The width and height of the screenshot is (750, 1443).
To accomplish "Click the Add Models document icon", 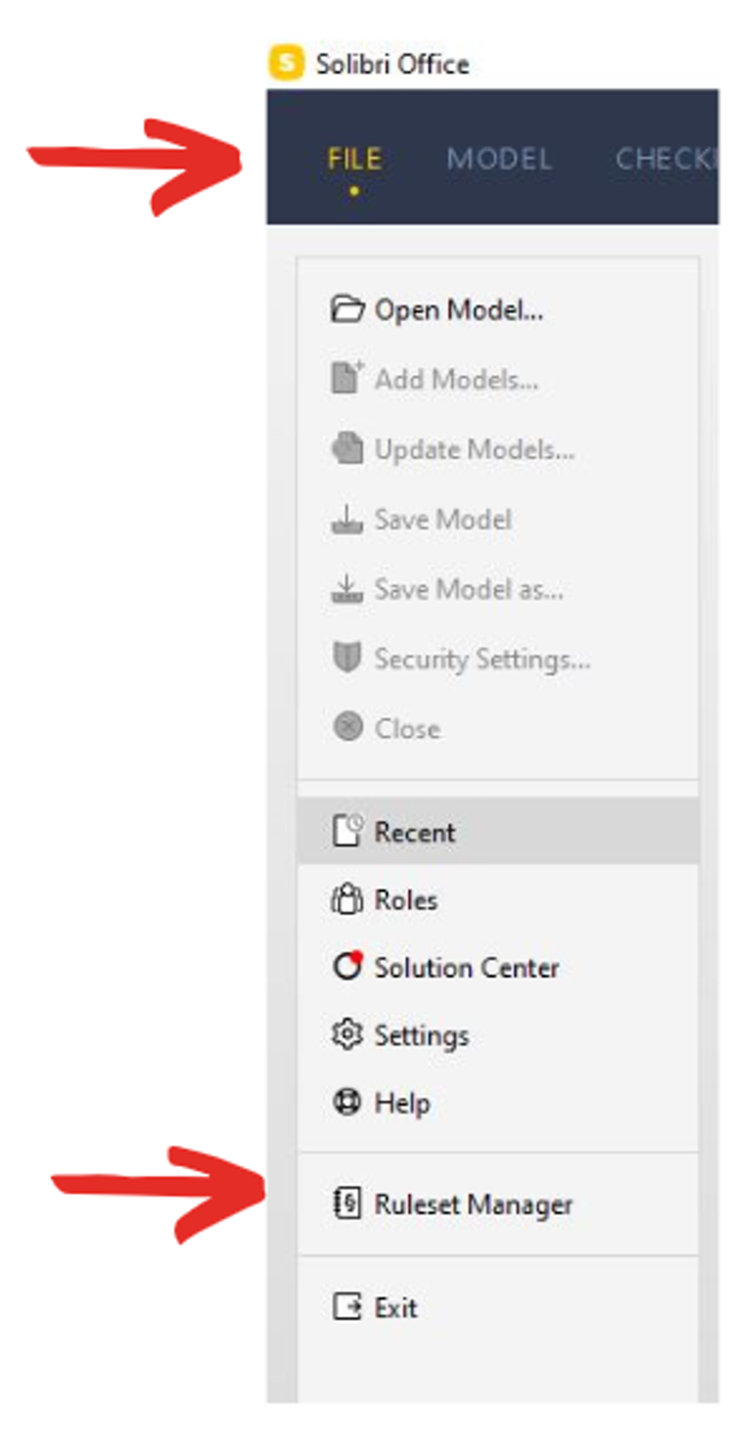I will tap(347, 378).
